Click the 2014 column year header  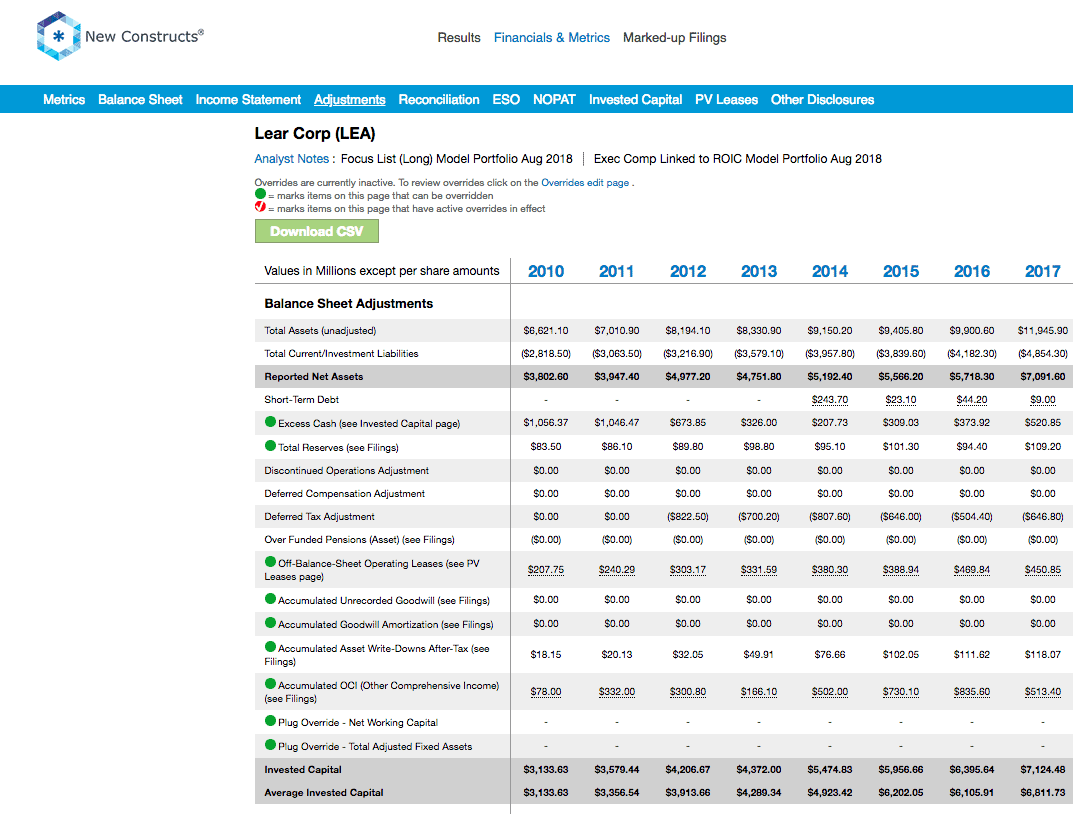(x=830, y=272)
